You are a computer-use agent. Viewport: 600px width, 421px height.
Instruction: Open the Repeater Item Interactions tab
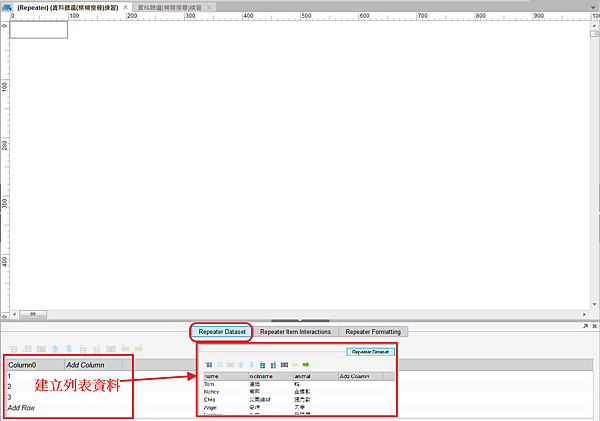pos(295,332)
